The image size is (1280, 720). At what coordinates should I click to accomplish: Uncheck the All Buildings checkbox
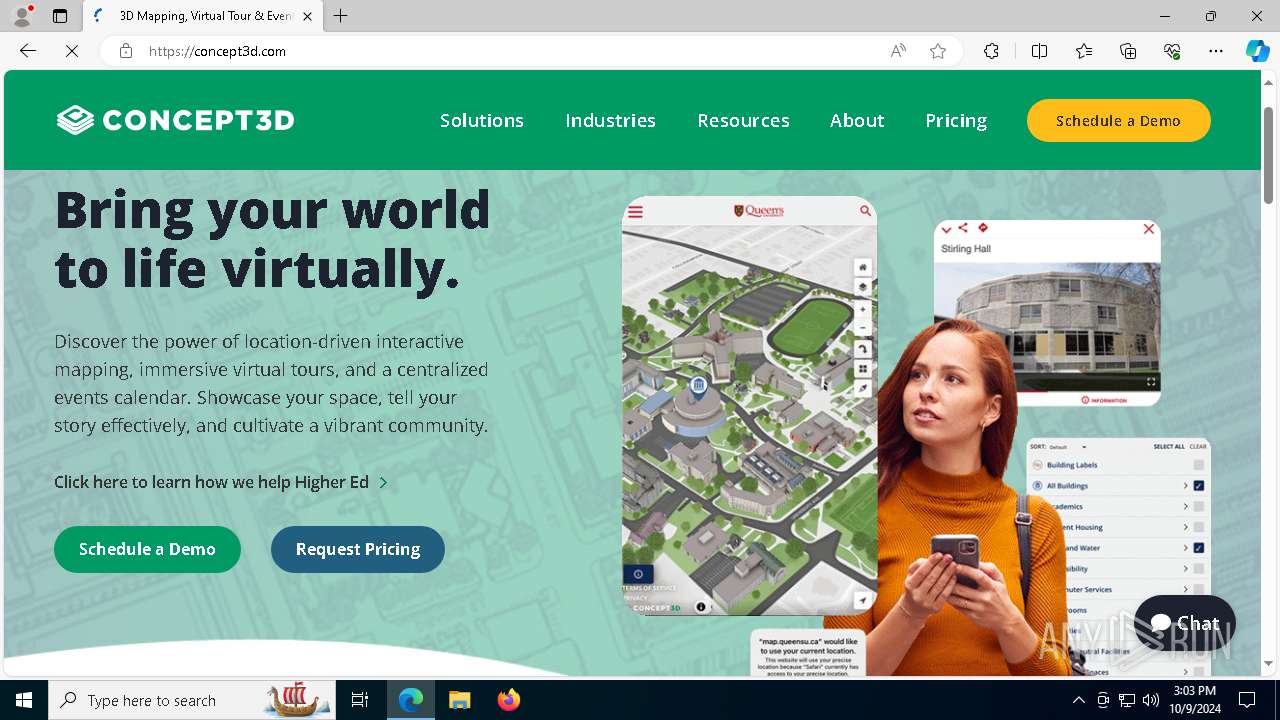(1198, 486)
